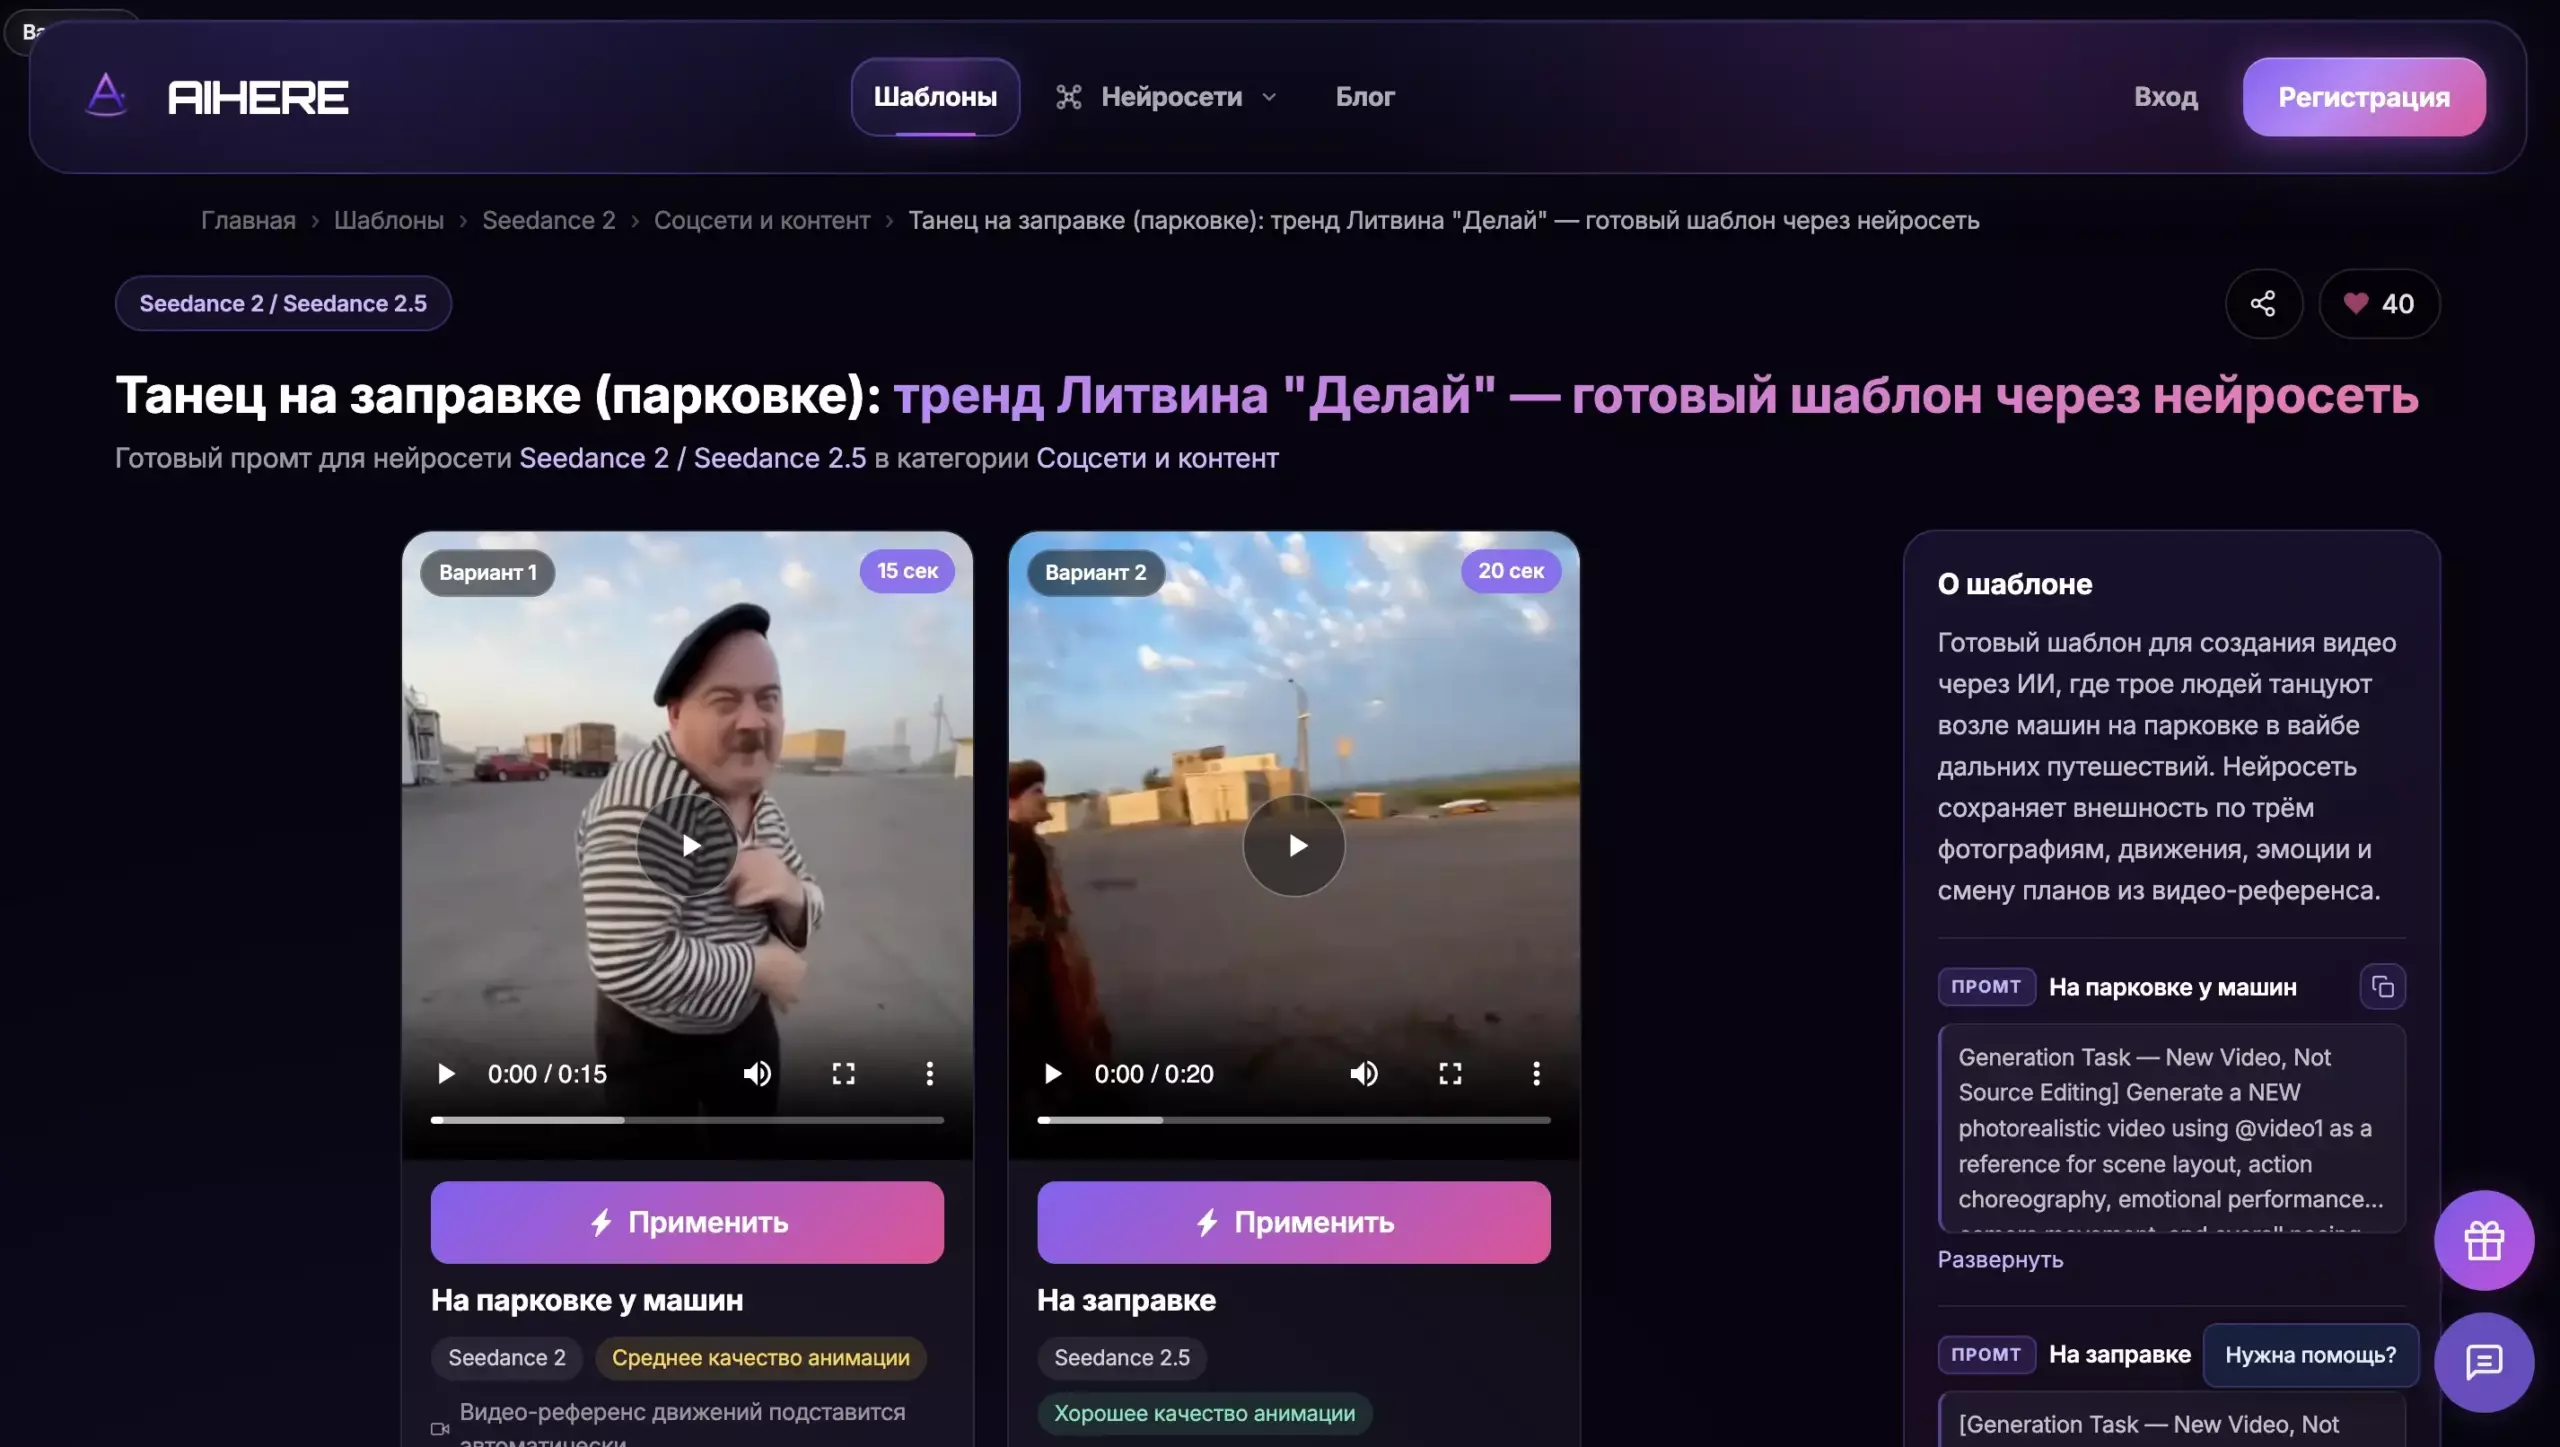Go to Шаблоны breadcrumb
This screenshot has width=2560, height=1447.
(389, 220)
